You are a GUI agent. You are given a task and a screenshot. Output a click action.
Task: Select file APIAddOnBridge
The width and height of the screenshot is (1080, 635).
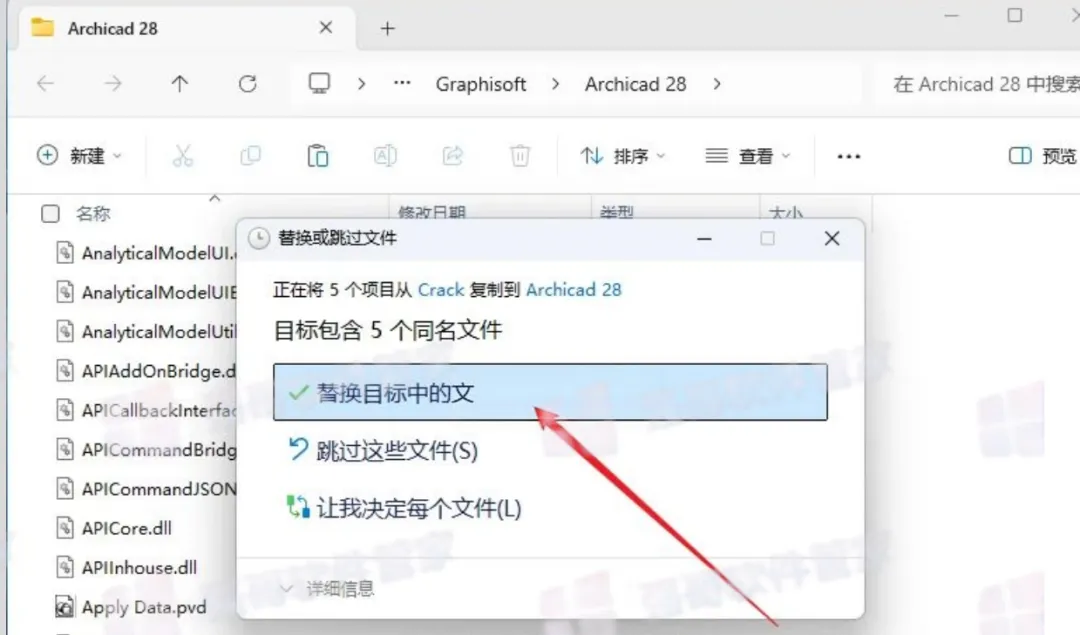coord(159,371)
